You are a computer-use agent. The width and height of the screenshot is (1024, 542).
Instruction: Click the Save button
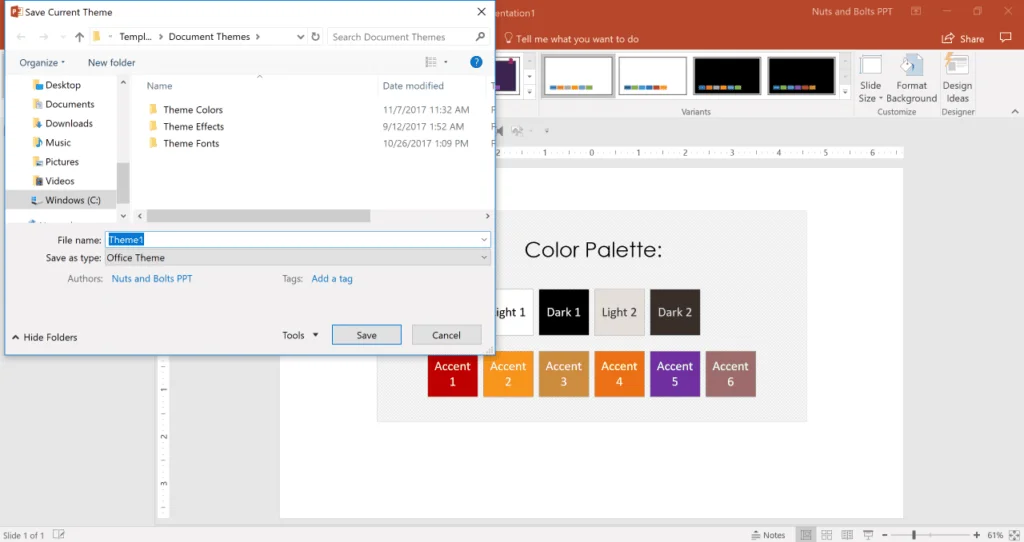click(x=366, y=335)
